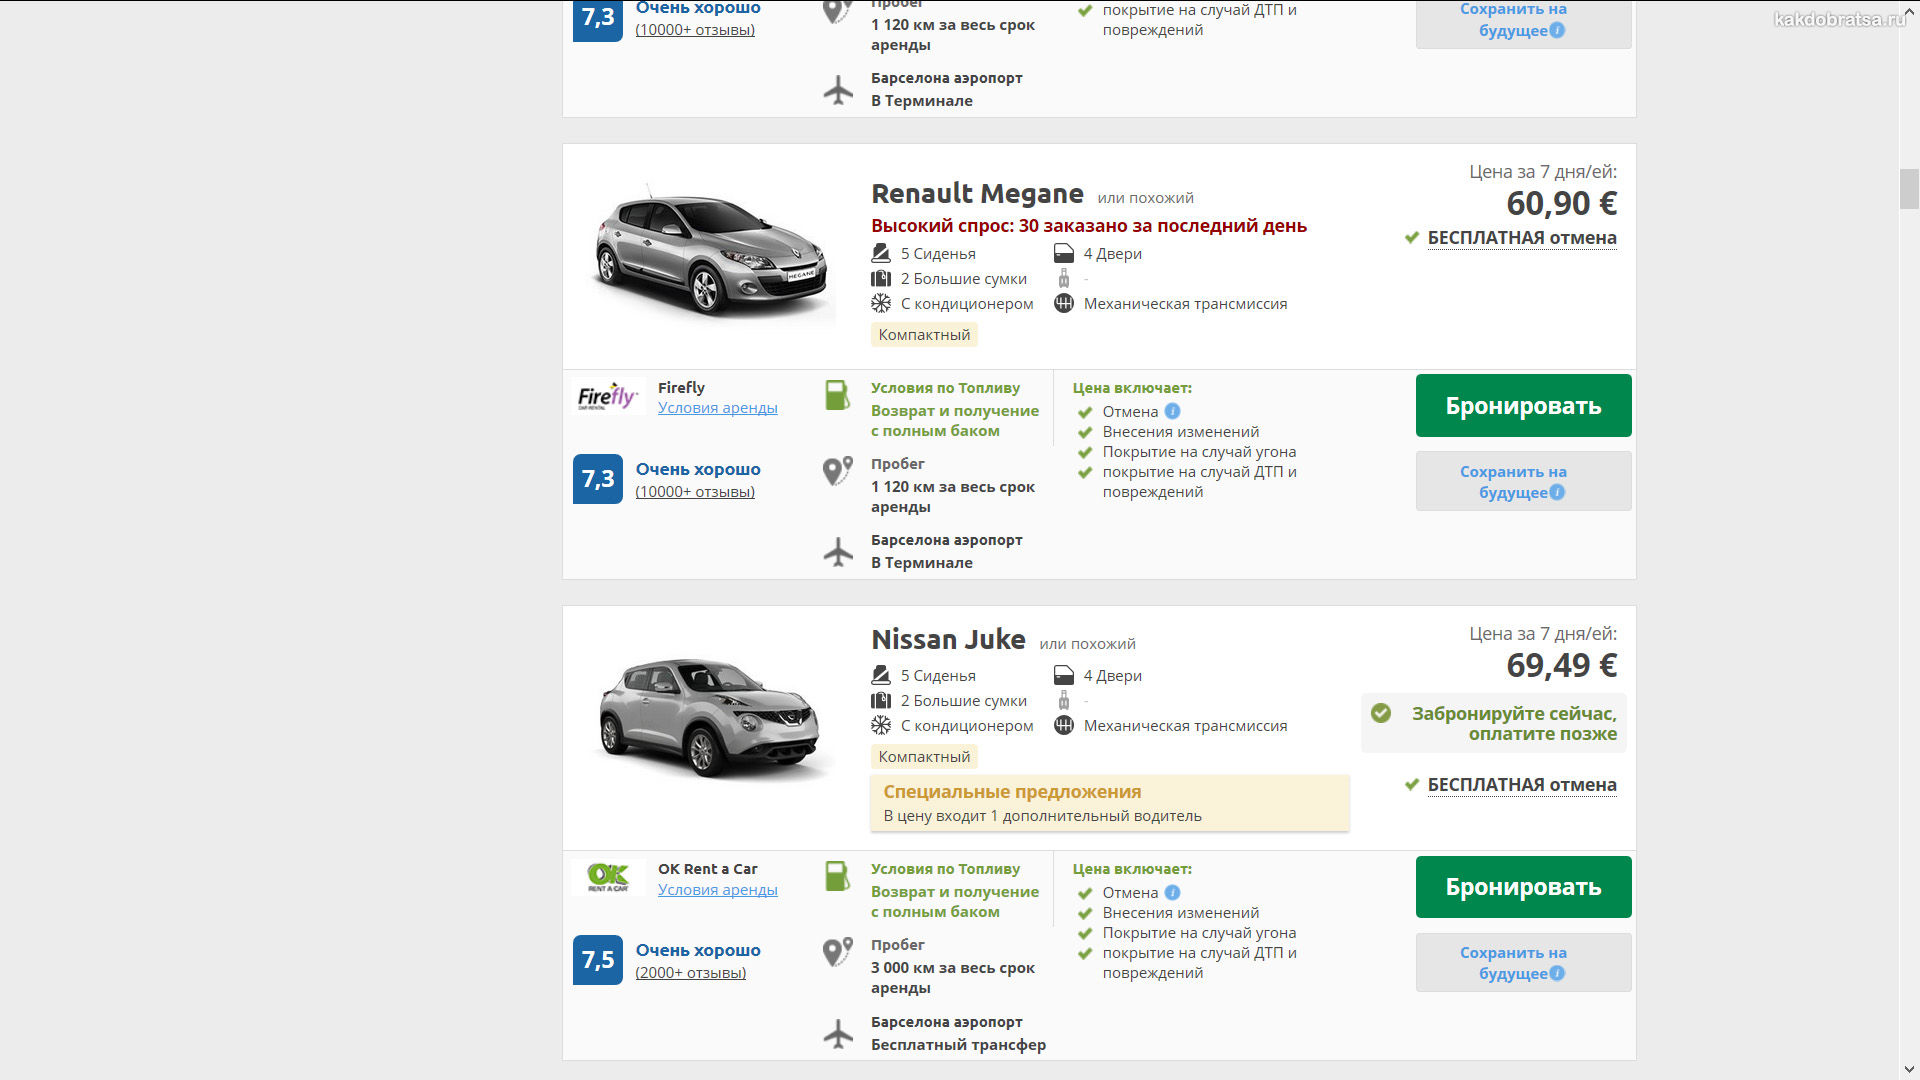This screenshot has height=1080, width=1920.
Task: Click the 'Nissan Juke' title
Action: click(x=948, y=640)
